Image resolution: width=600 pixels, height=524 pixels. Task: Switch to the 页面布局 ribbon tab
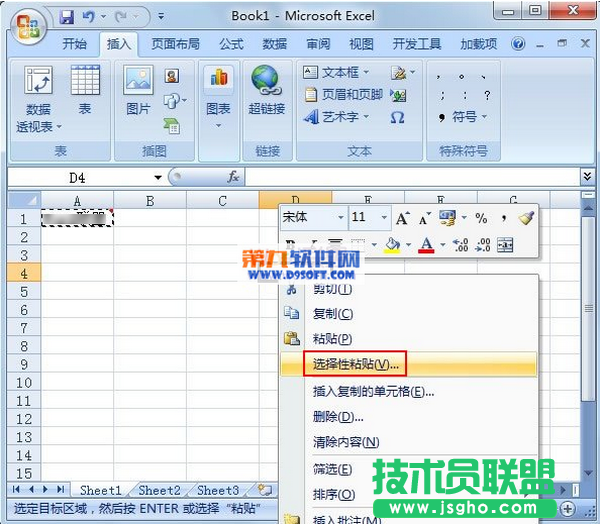click(175, 44)
